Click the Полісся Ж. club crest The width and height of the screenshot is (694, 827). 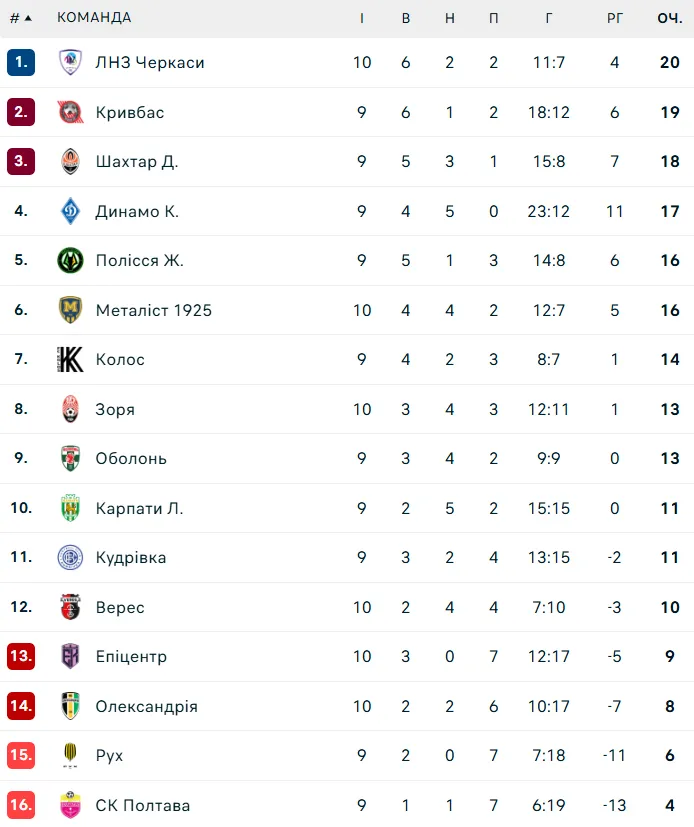click(x=69, y=261)
